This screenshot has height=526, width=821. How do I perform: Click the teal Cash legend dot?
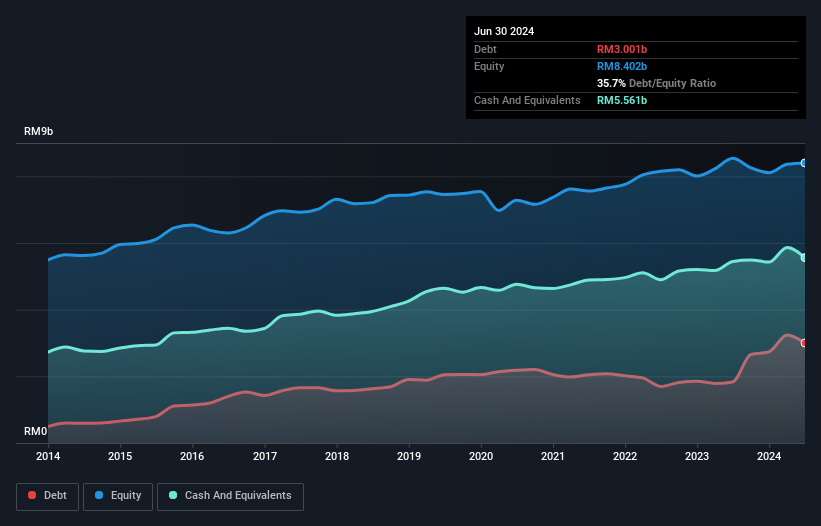[x=173, y=495]
